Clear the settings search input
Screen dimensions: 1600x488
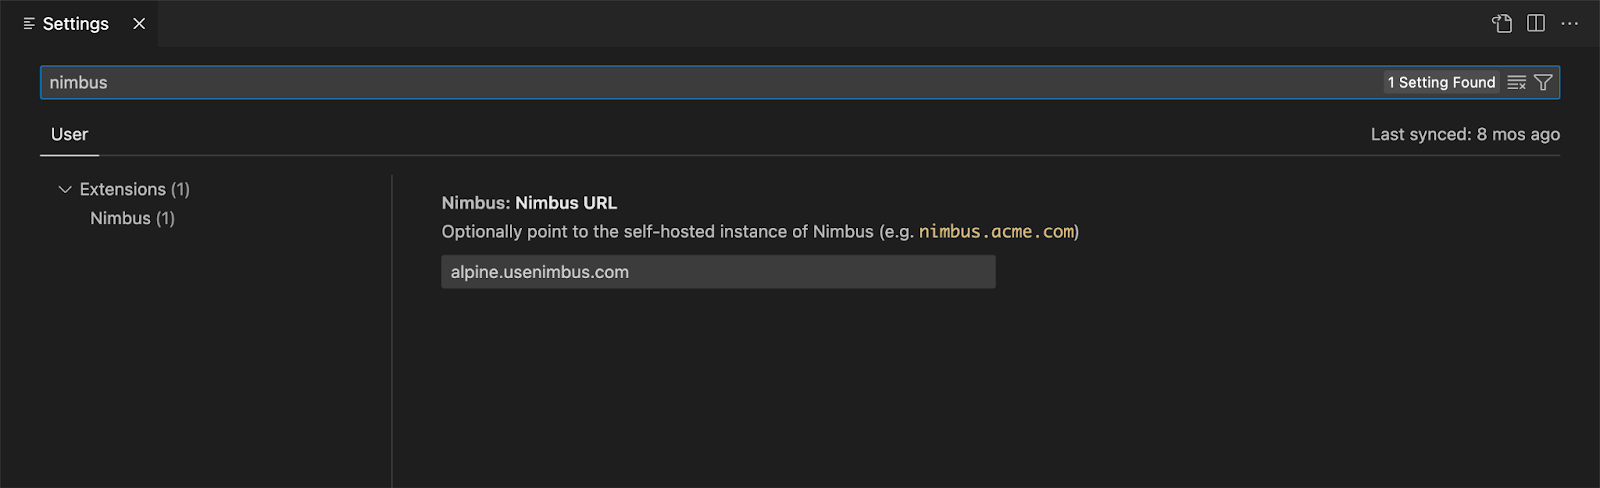1517,82
